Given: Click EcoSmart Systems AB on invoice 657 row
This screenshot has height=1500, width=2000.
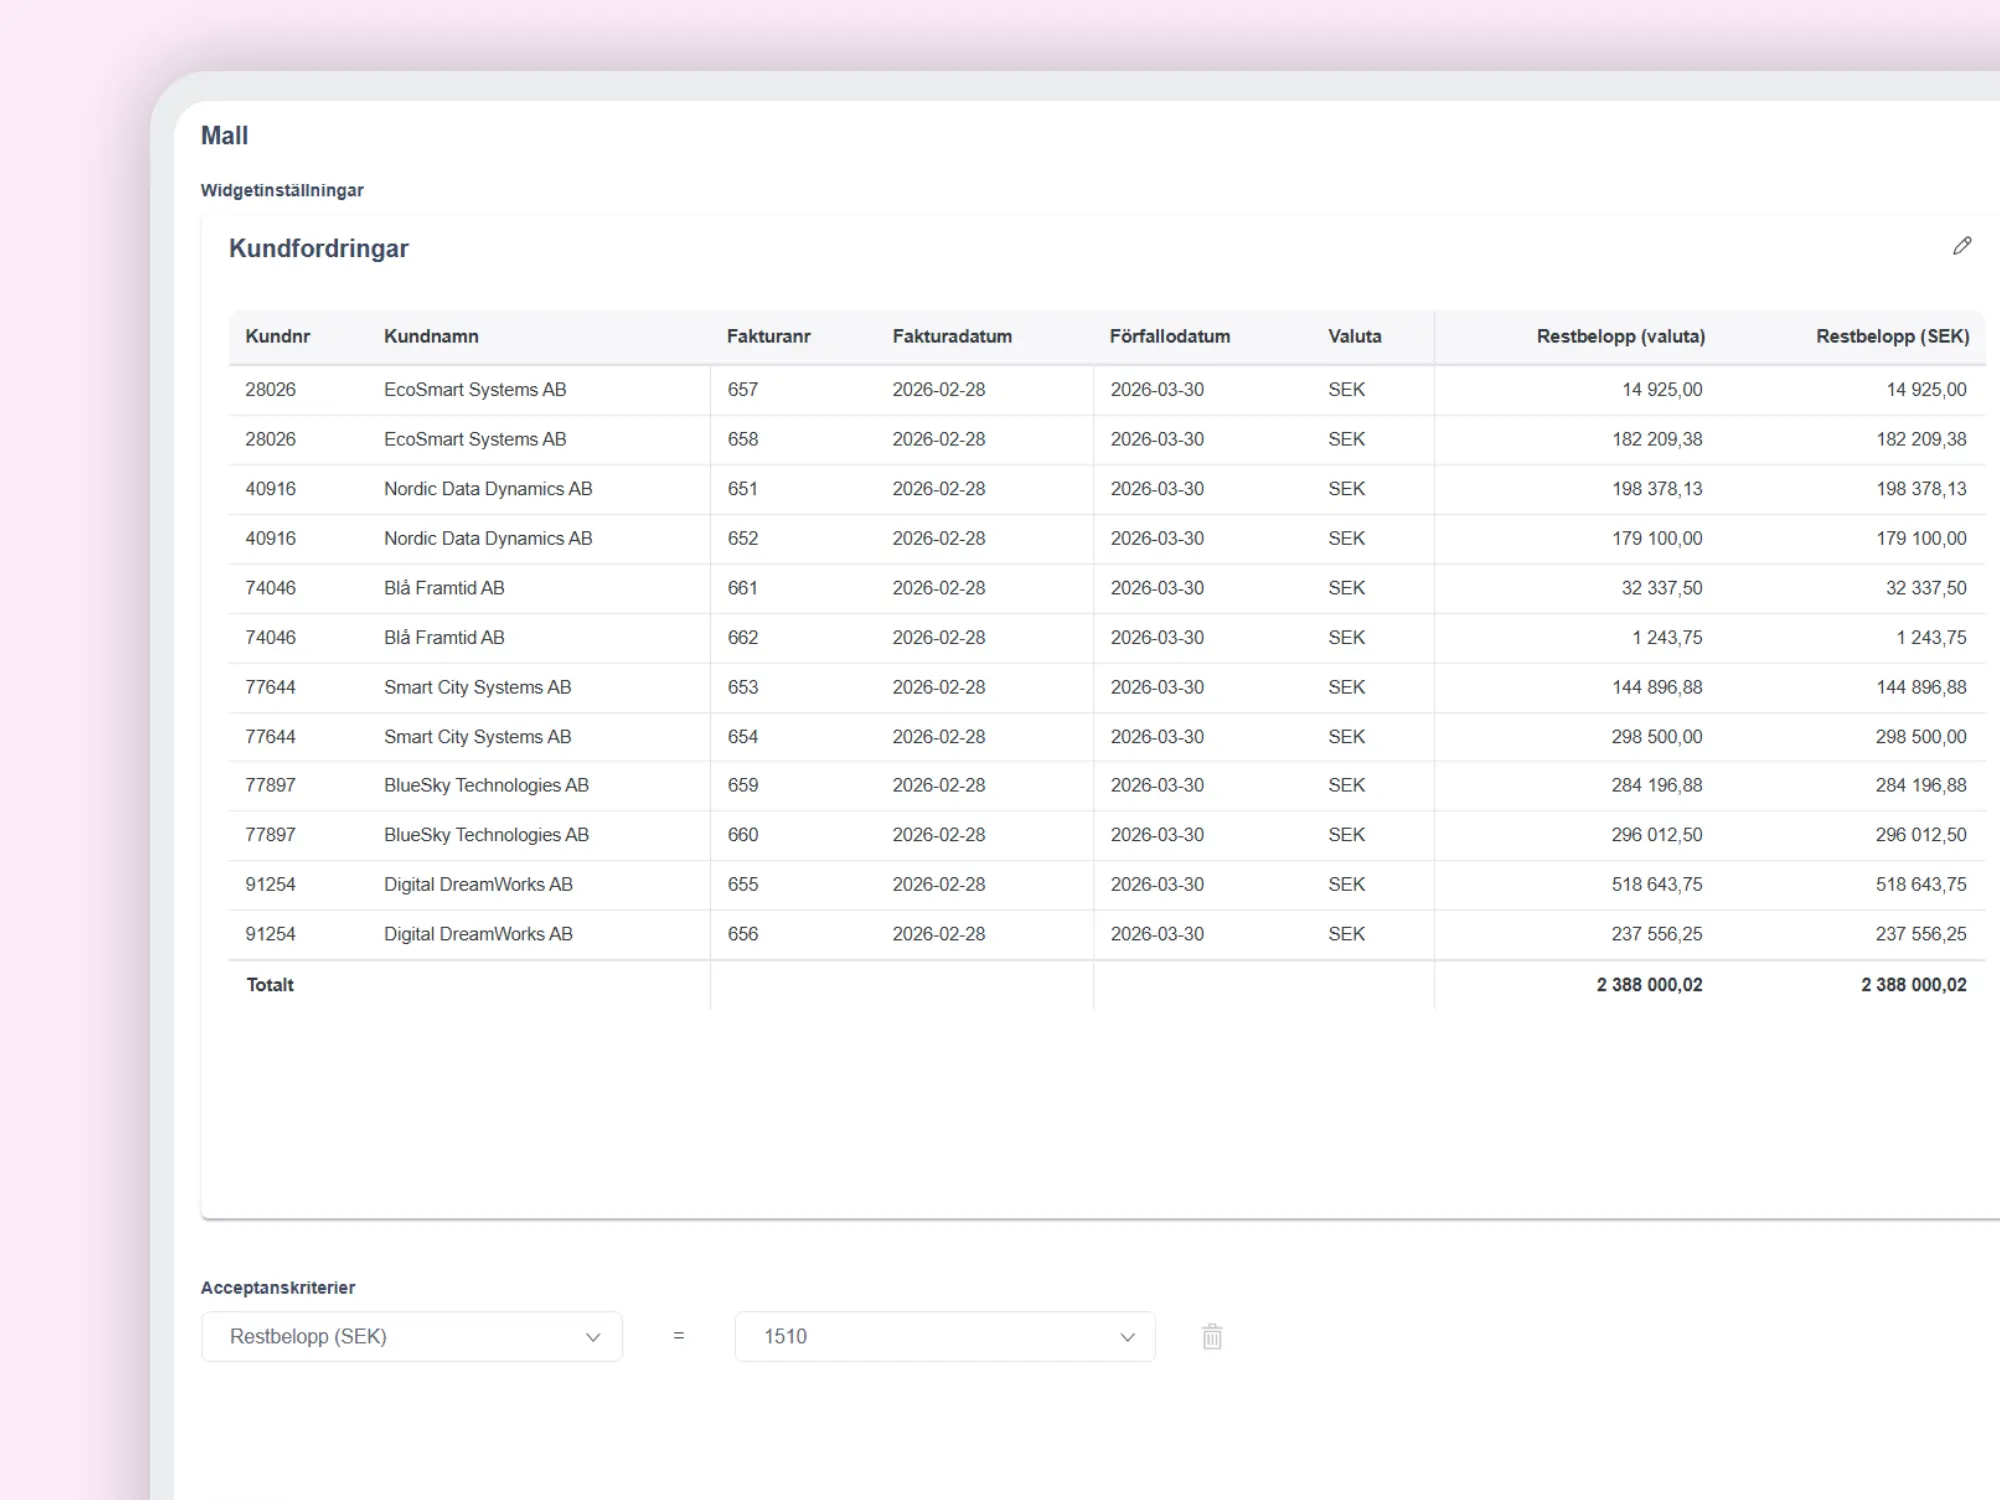Looking at the screenshot, I should coord(475,389).
